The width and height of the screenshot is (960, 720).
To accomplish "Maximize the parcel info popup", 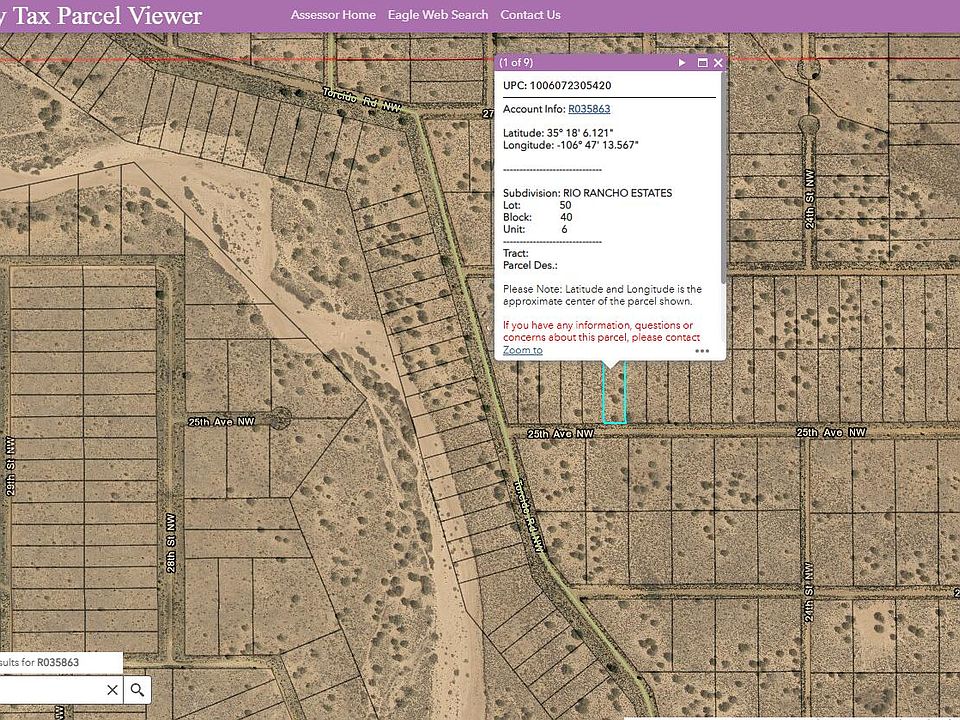I will (702, 62).
